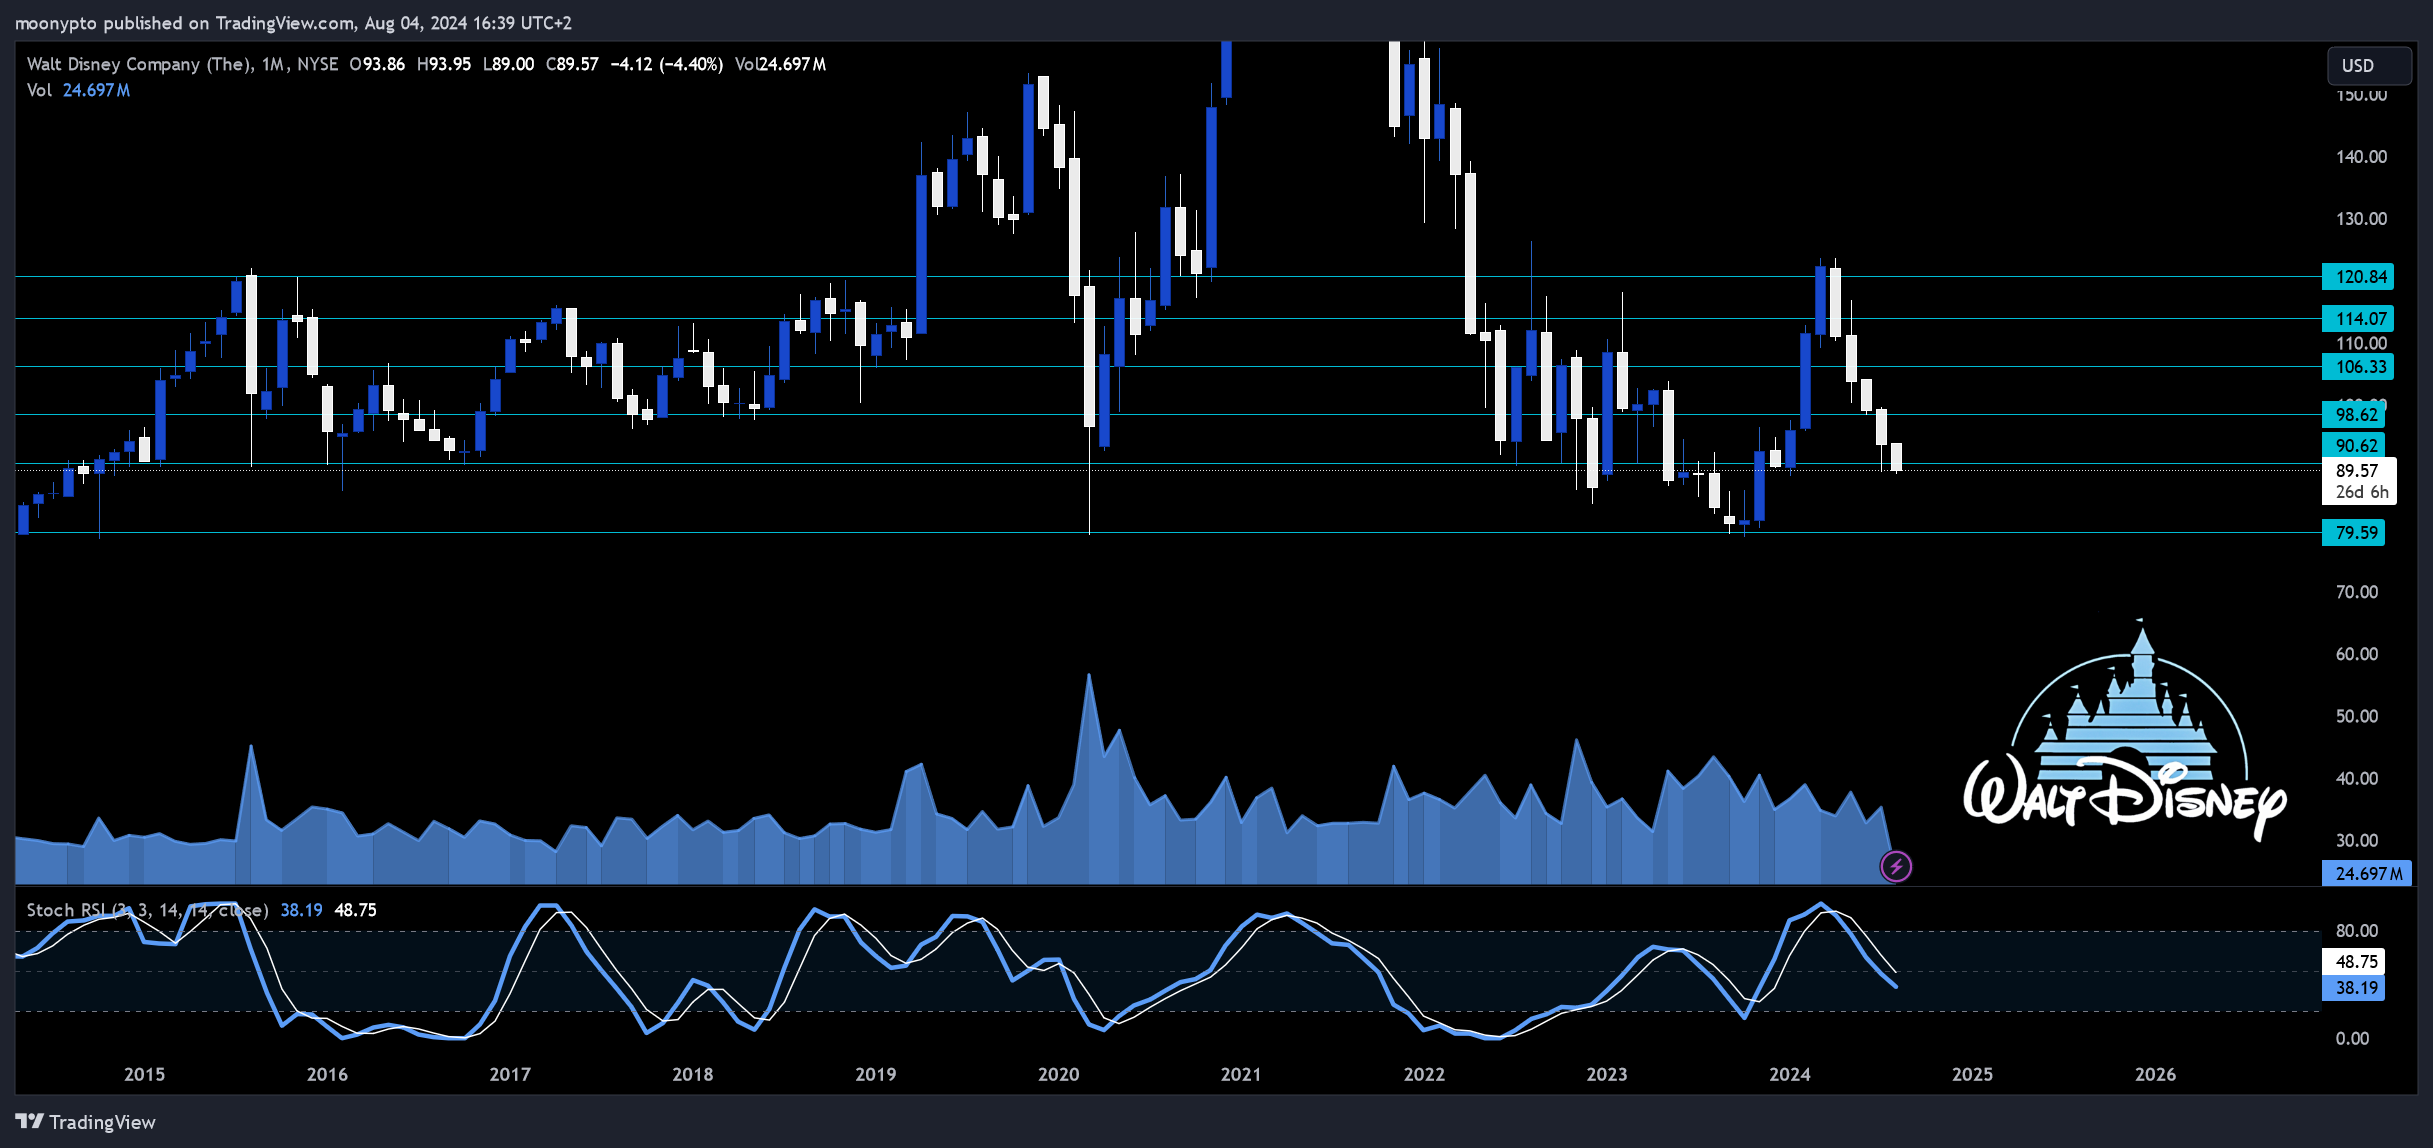Click the 120.84 price level label
Screen dimensions: 2433x1148
tap(2357, 277)
